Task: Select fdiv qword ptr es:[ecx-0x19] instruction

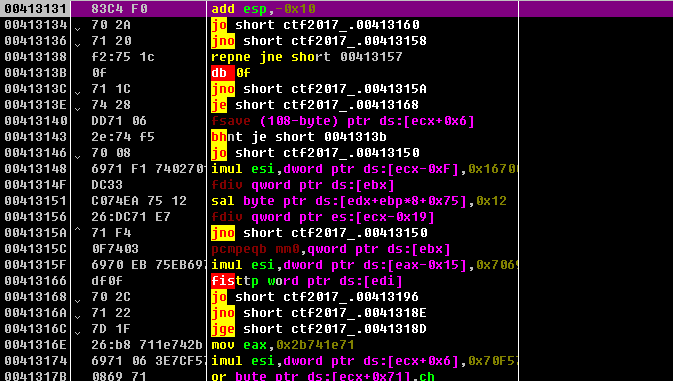Action: click(x=323, y=217)
